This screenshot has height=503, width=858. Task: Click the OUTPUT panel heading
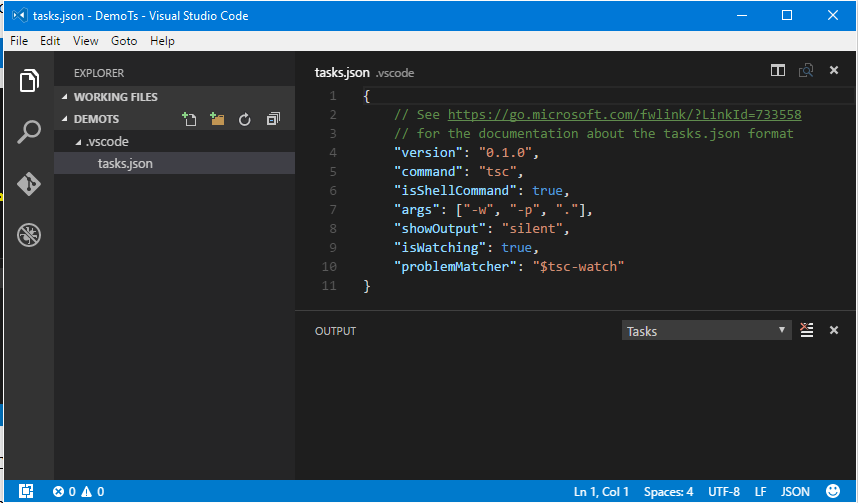pyautogui.click(x=335, y=331)
